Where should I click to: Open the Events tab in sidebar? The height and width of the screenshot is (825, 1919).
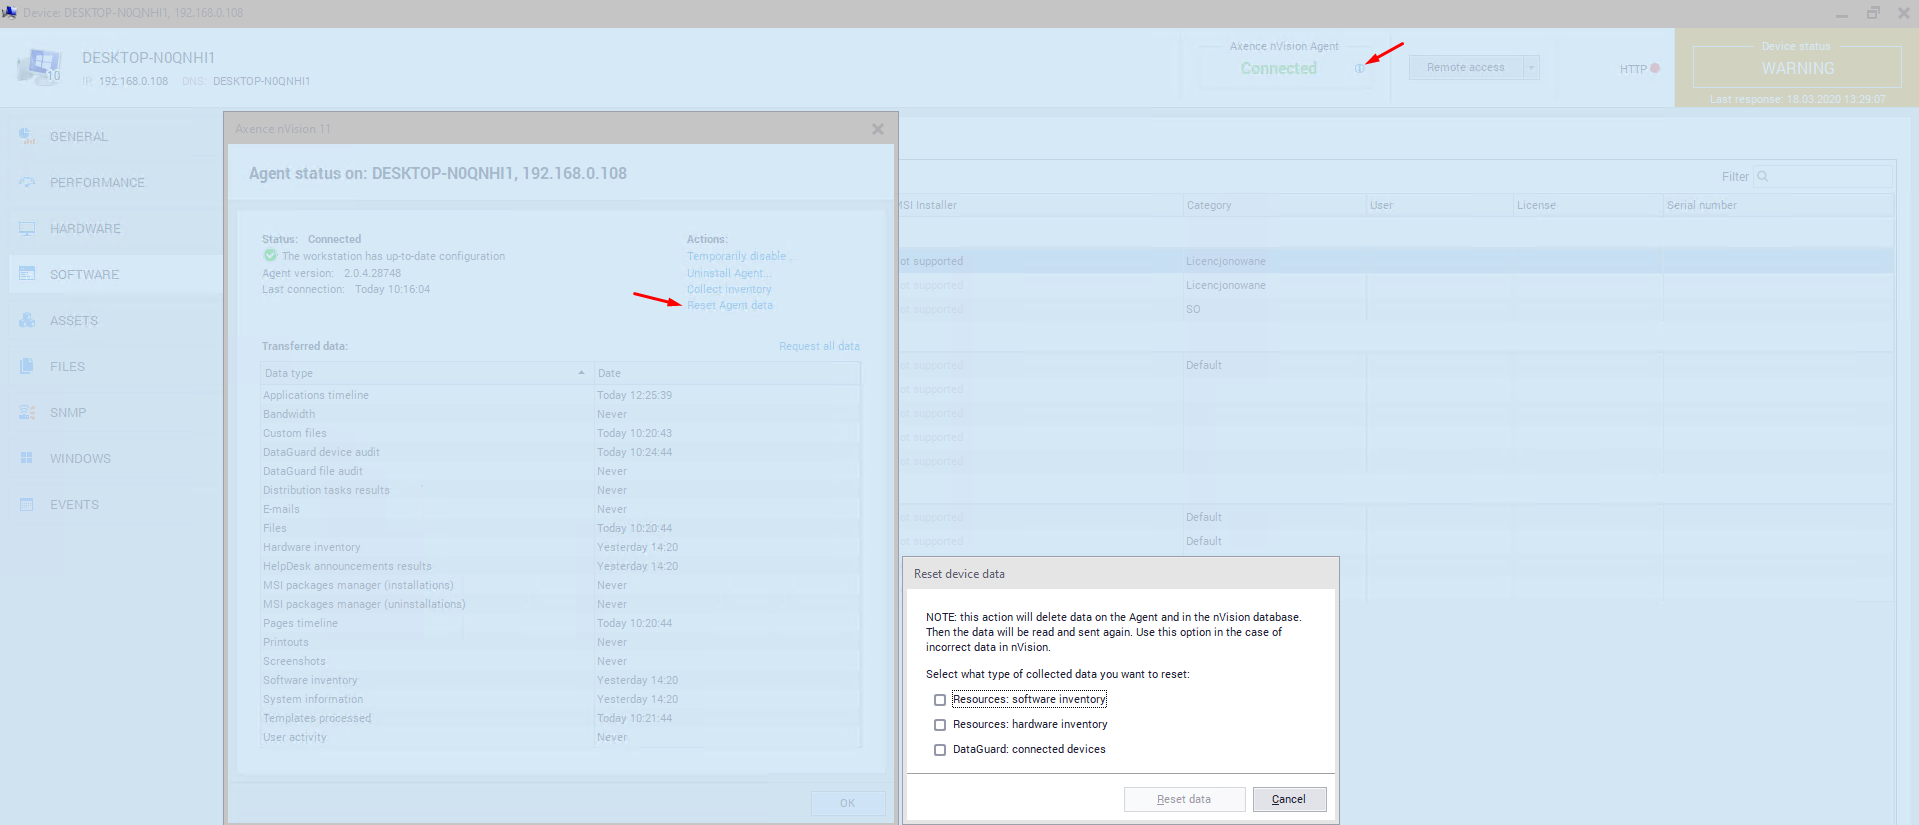point(74,504)
